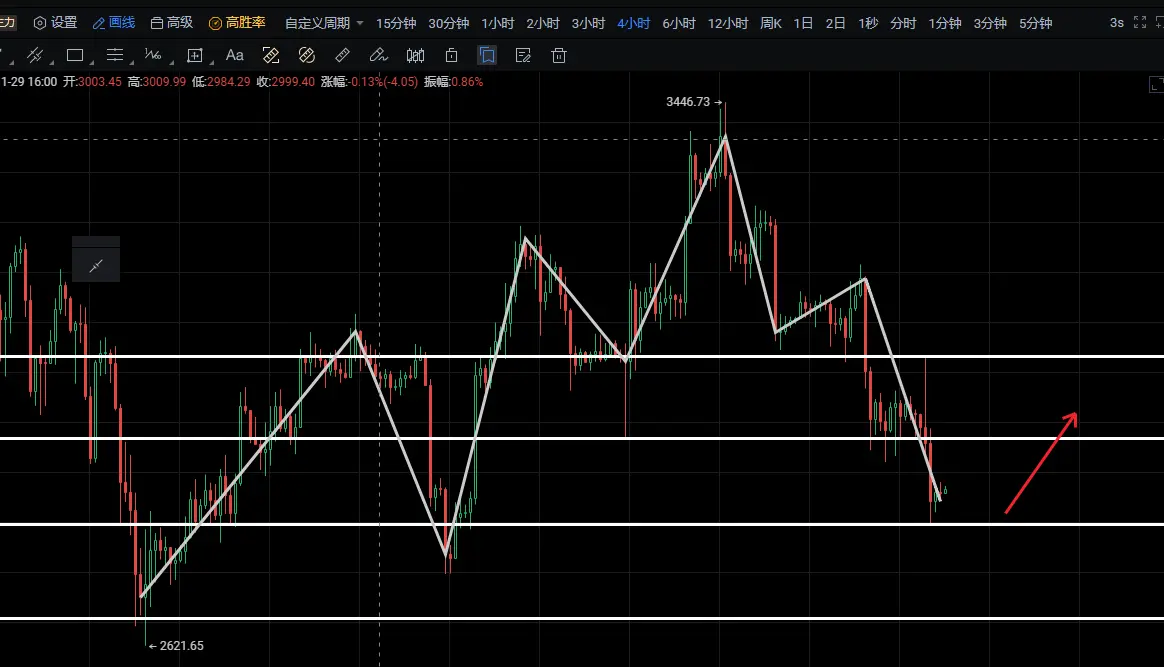Open the Fibonacci tool variants arrow
The image size is (1164, 667).
pos(171,62)
